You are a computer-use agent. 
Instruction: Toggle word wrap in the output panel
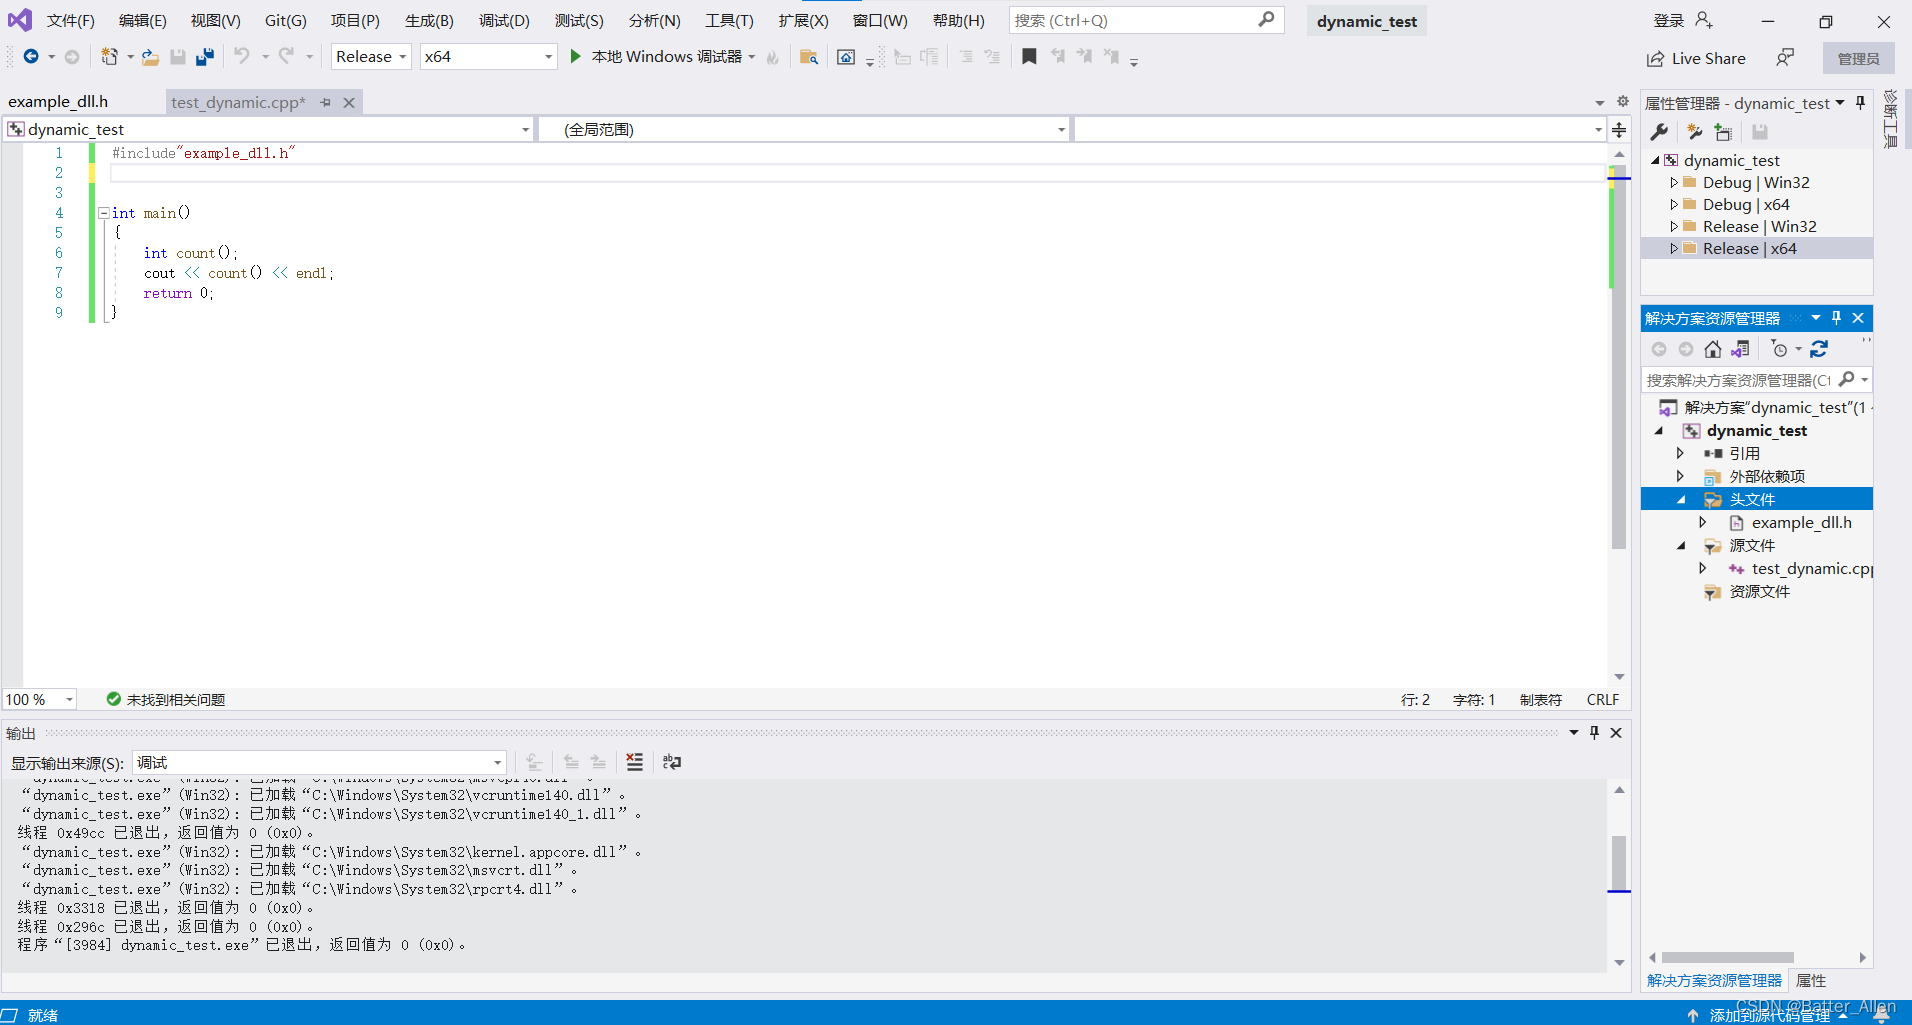tap(671, 762)
